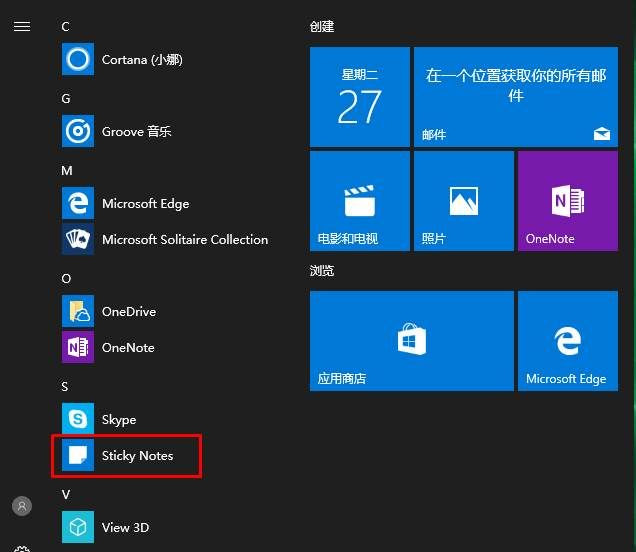Open Microsoft Edge in the app list
The width and height of the screenshot is (636, 552).
(144, 204)
